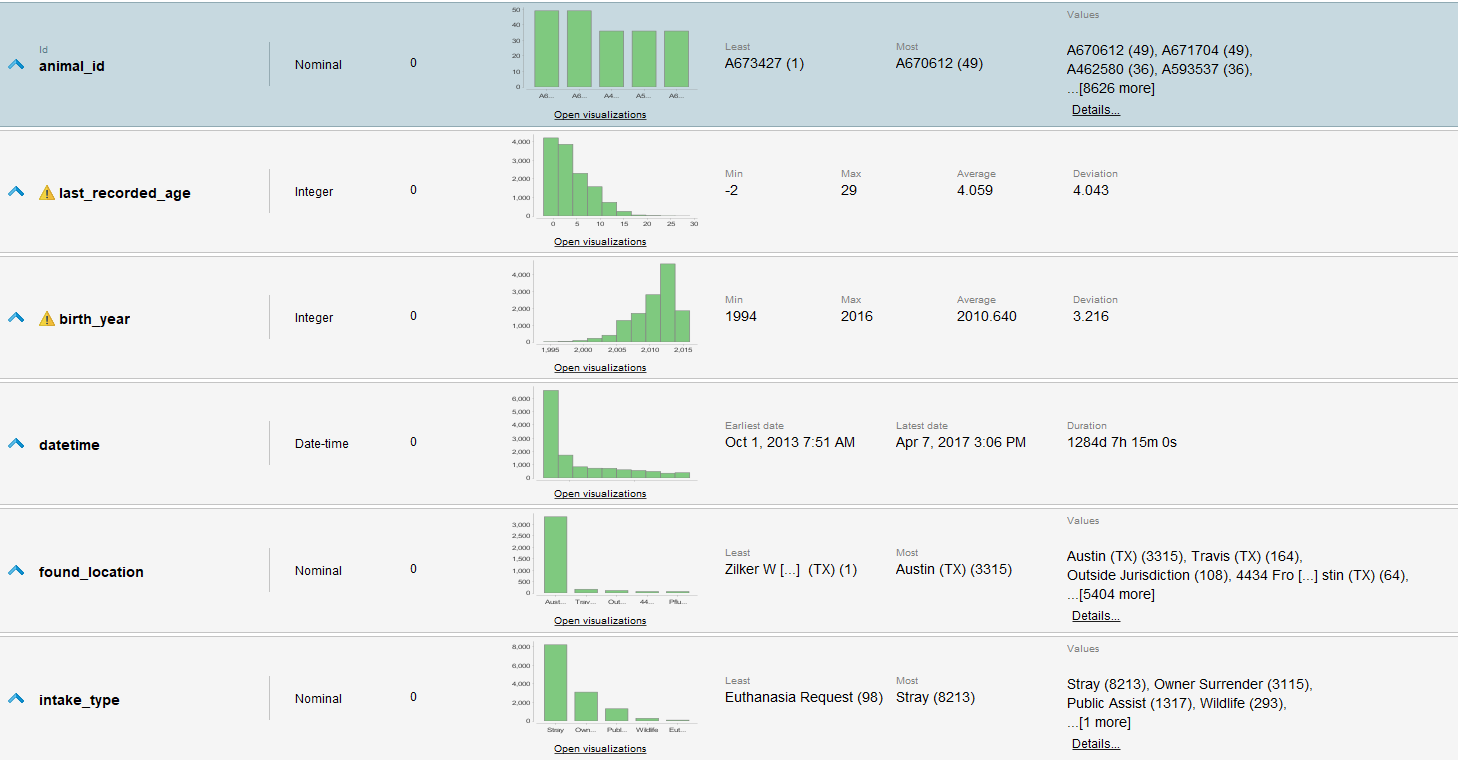This screenshot has height=760, width=1458.
Task: Select the intake_type attribute name
Action: pos(79,700)
